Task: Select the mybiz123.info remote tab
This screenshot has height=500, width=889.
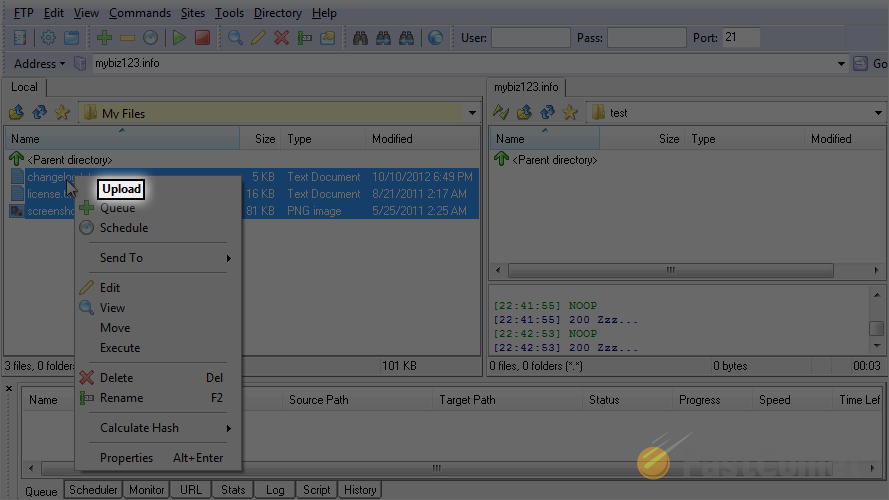Action: (x=526, y=87)
